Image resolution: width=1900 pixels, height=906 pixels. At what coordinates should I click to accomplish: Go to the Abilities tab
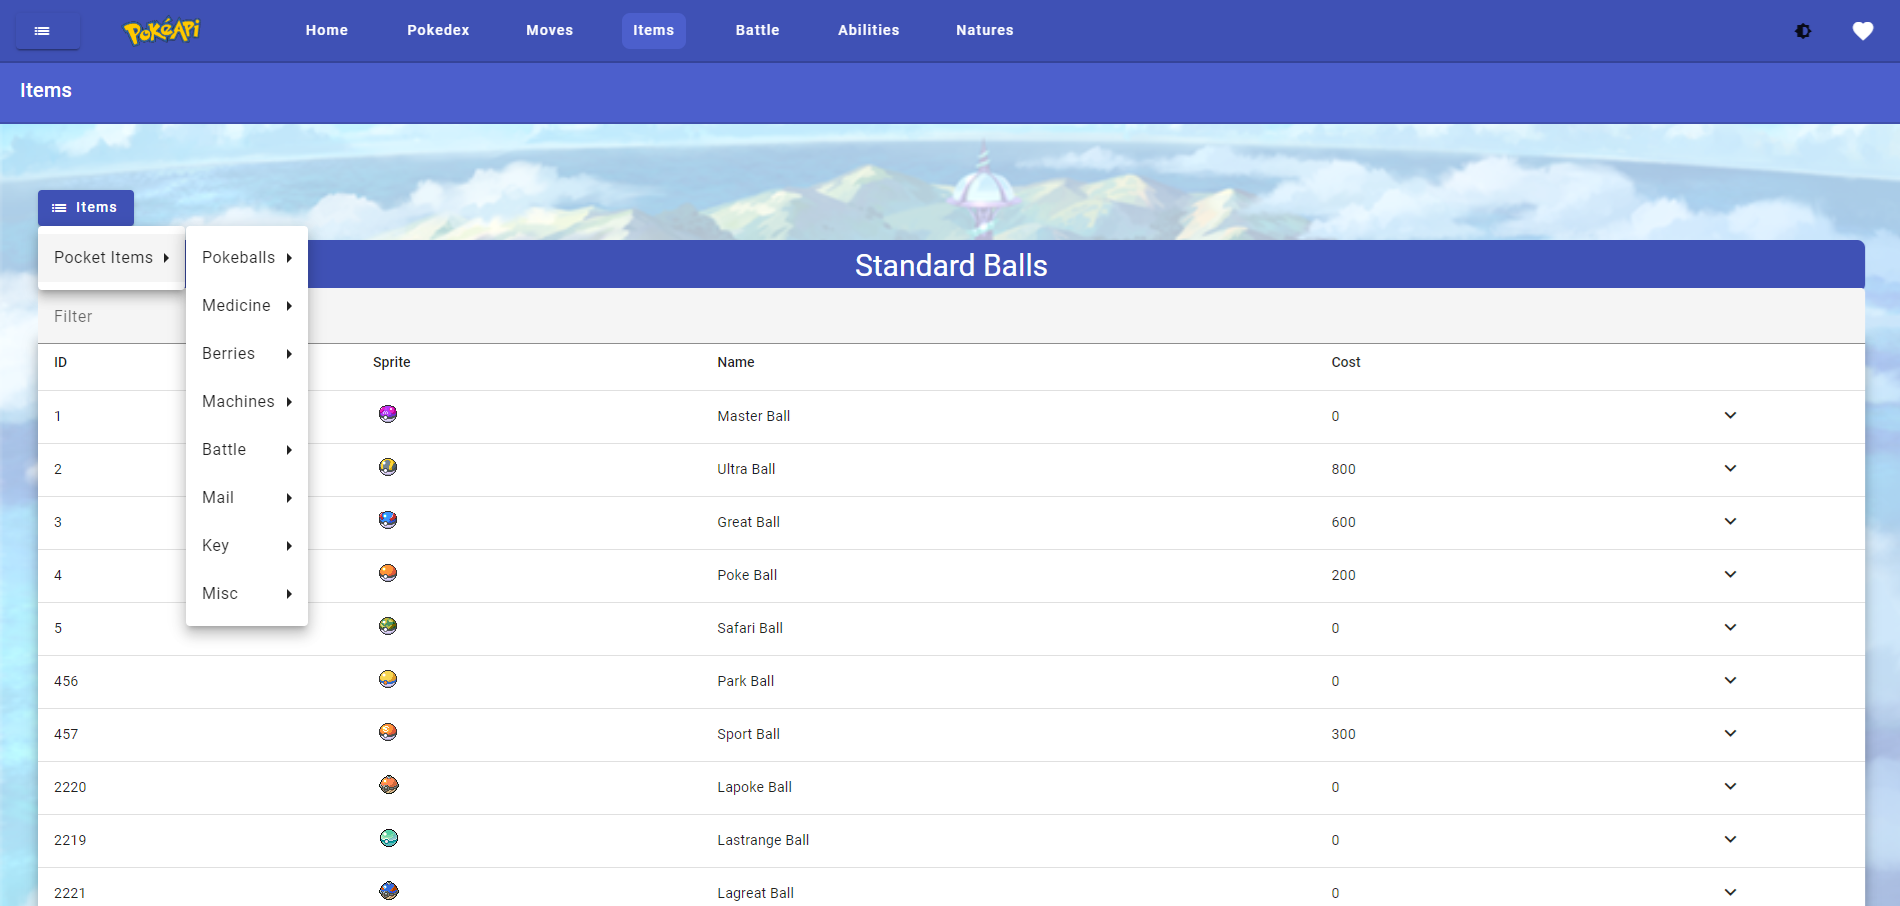869,31
